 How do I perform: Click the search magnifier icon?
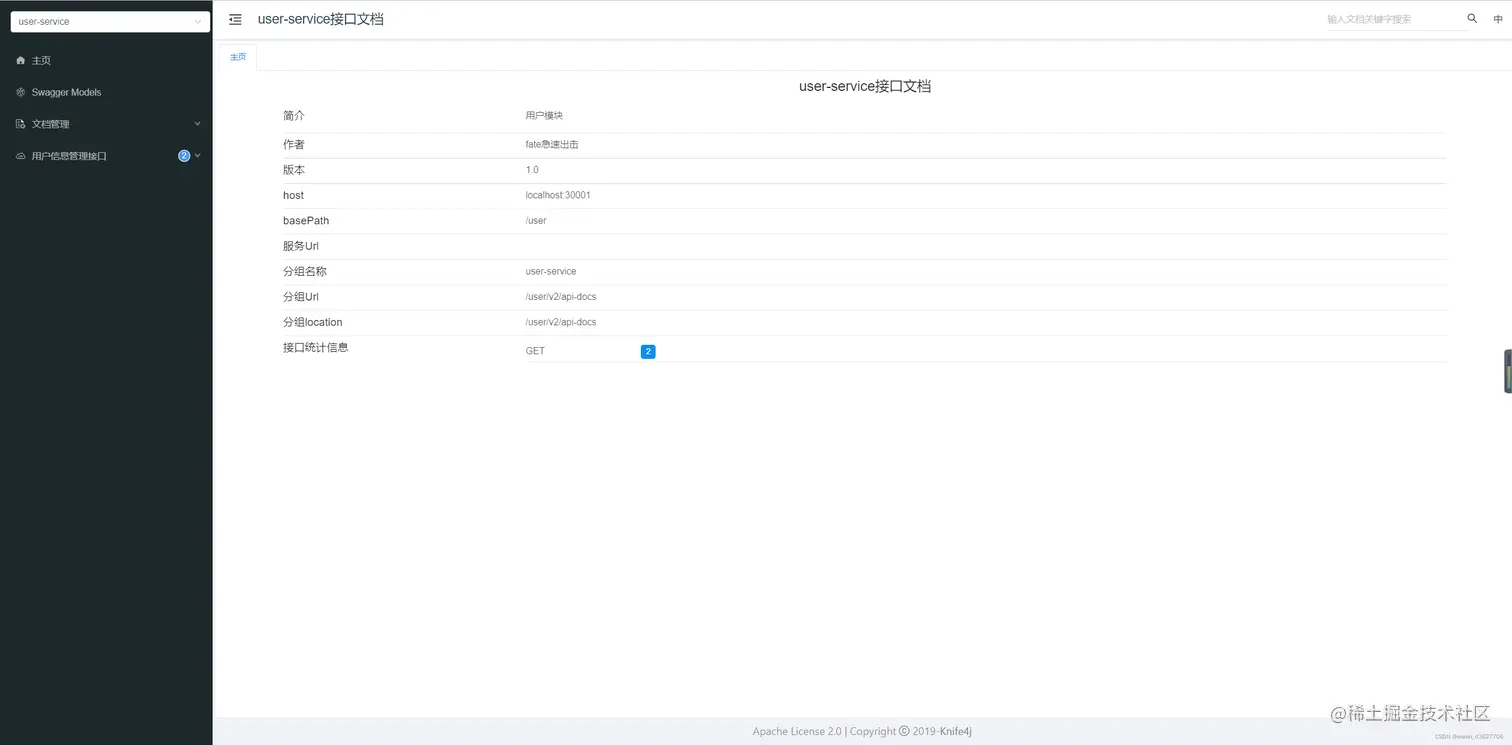1472,18
